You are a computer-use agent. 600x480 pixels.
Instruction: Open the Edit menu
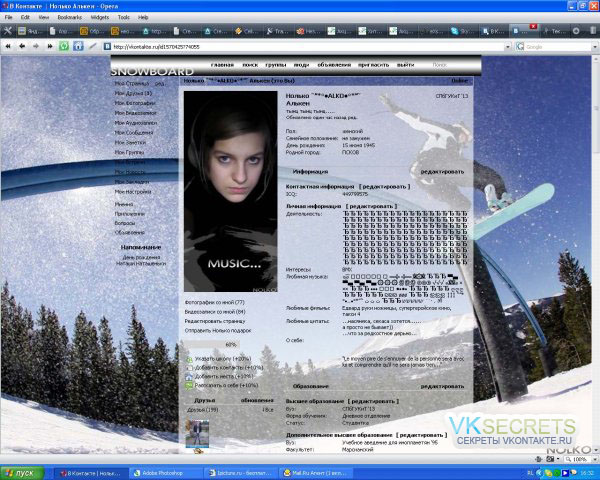[x=25, y=17]
